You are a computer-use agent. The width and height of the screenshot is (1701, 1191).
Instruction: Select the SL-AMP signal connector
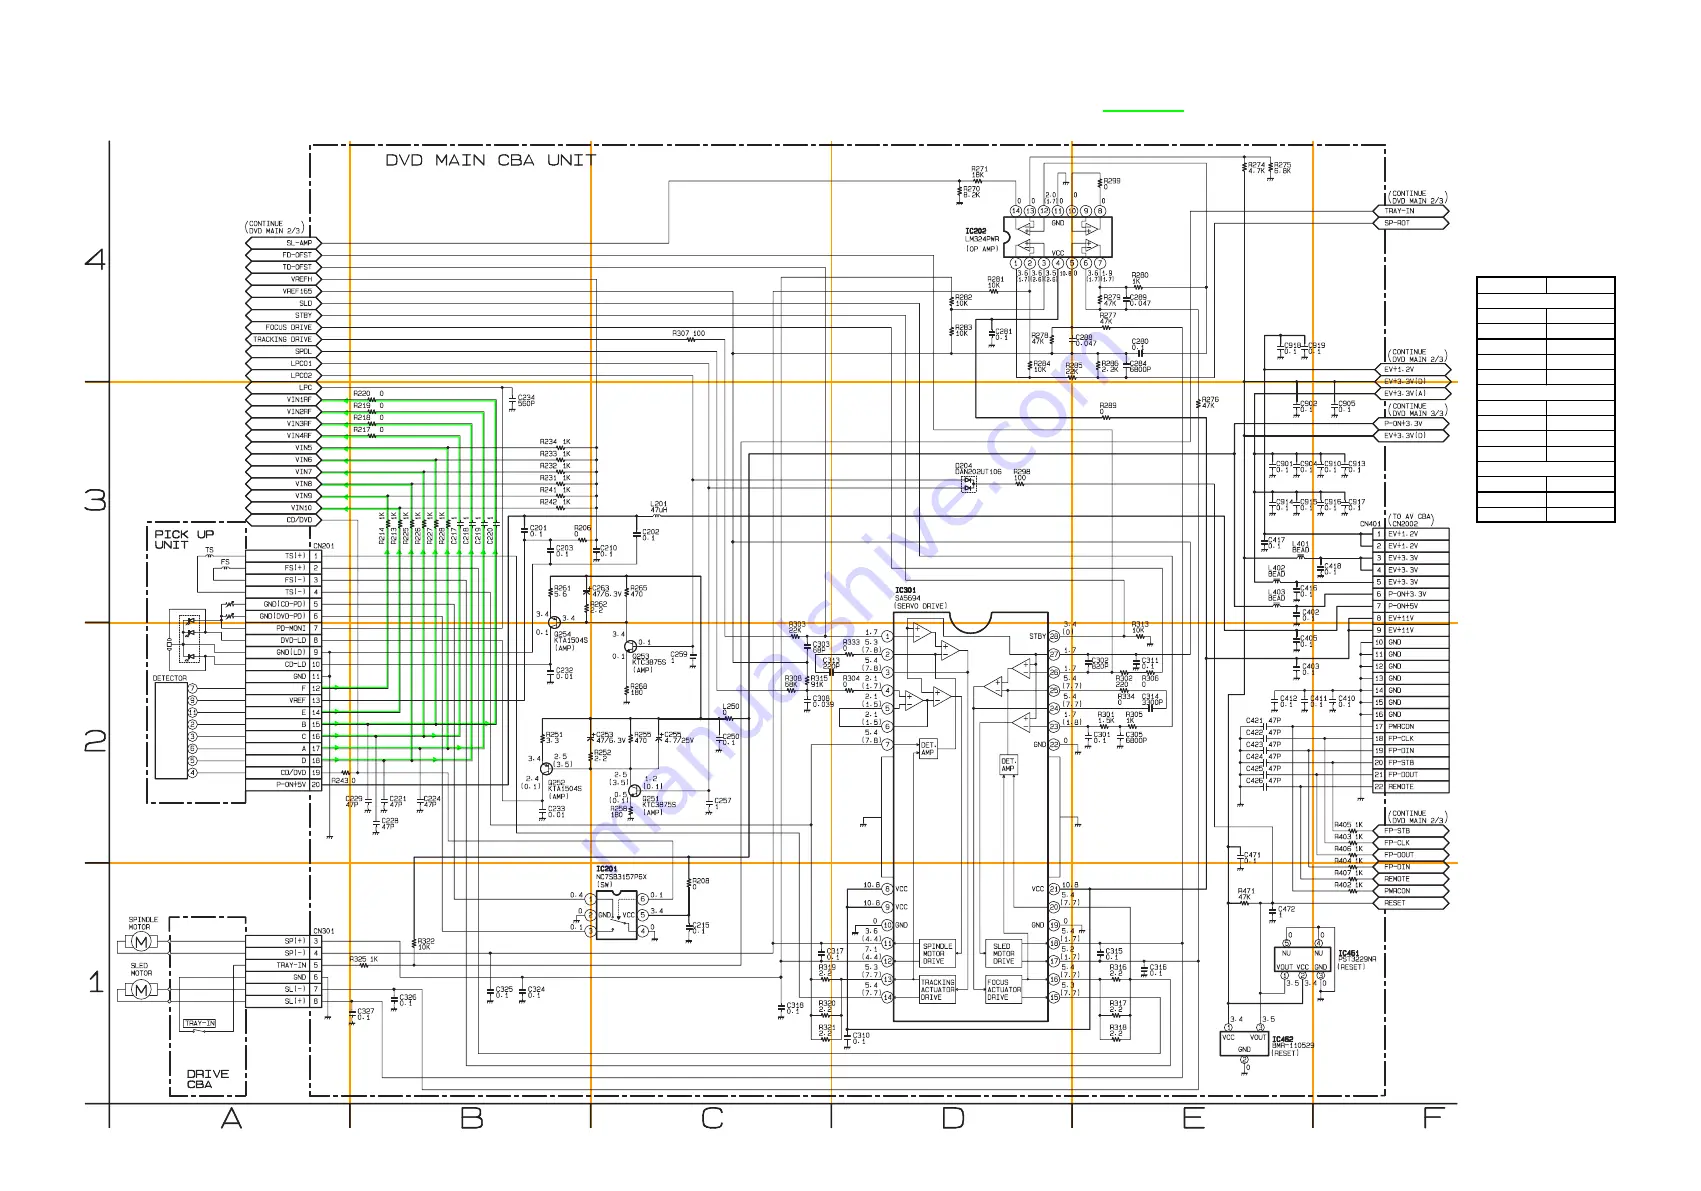tap(283, 243)
